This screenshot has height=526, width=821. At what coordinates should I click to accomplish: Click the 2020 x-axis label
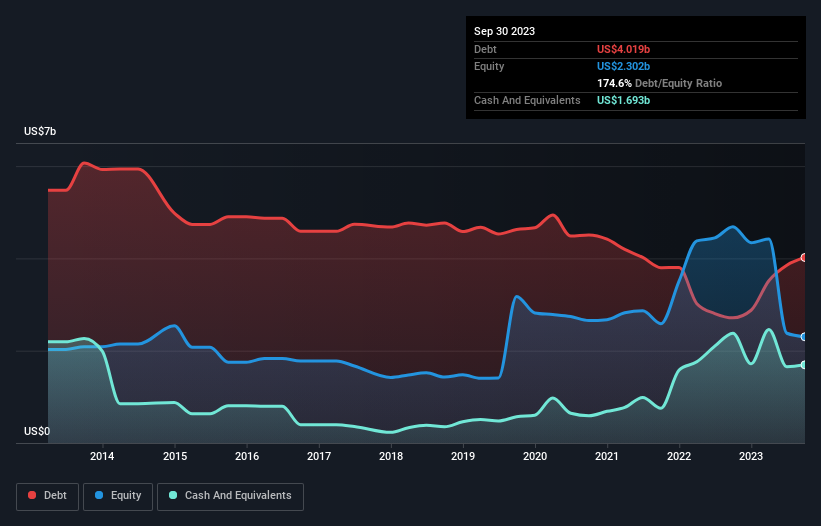point(535,456)
